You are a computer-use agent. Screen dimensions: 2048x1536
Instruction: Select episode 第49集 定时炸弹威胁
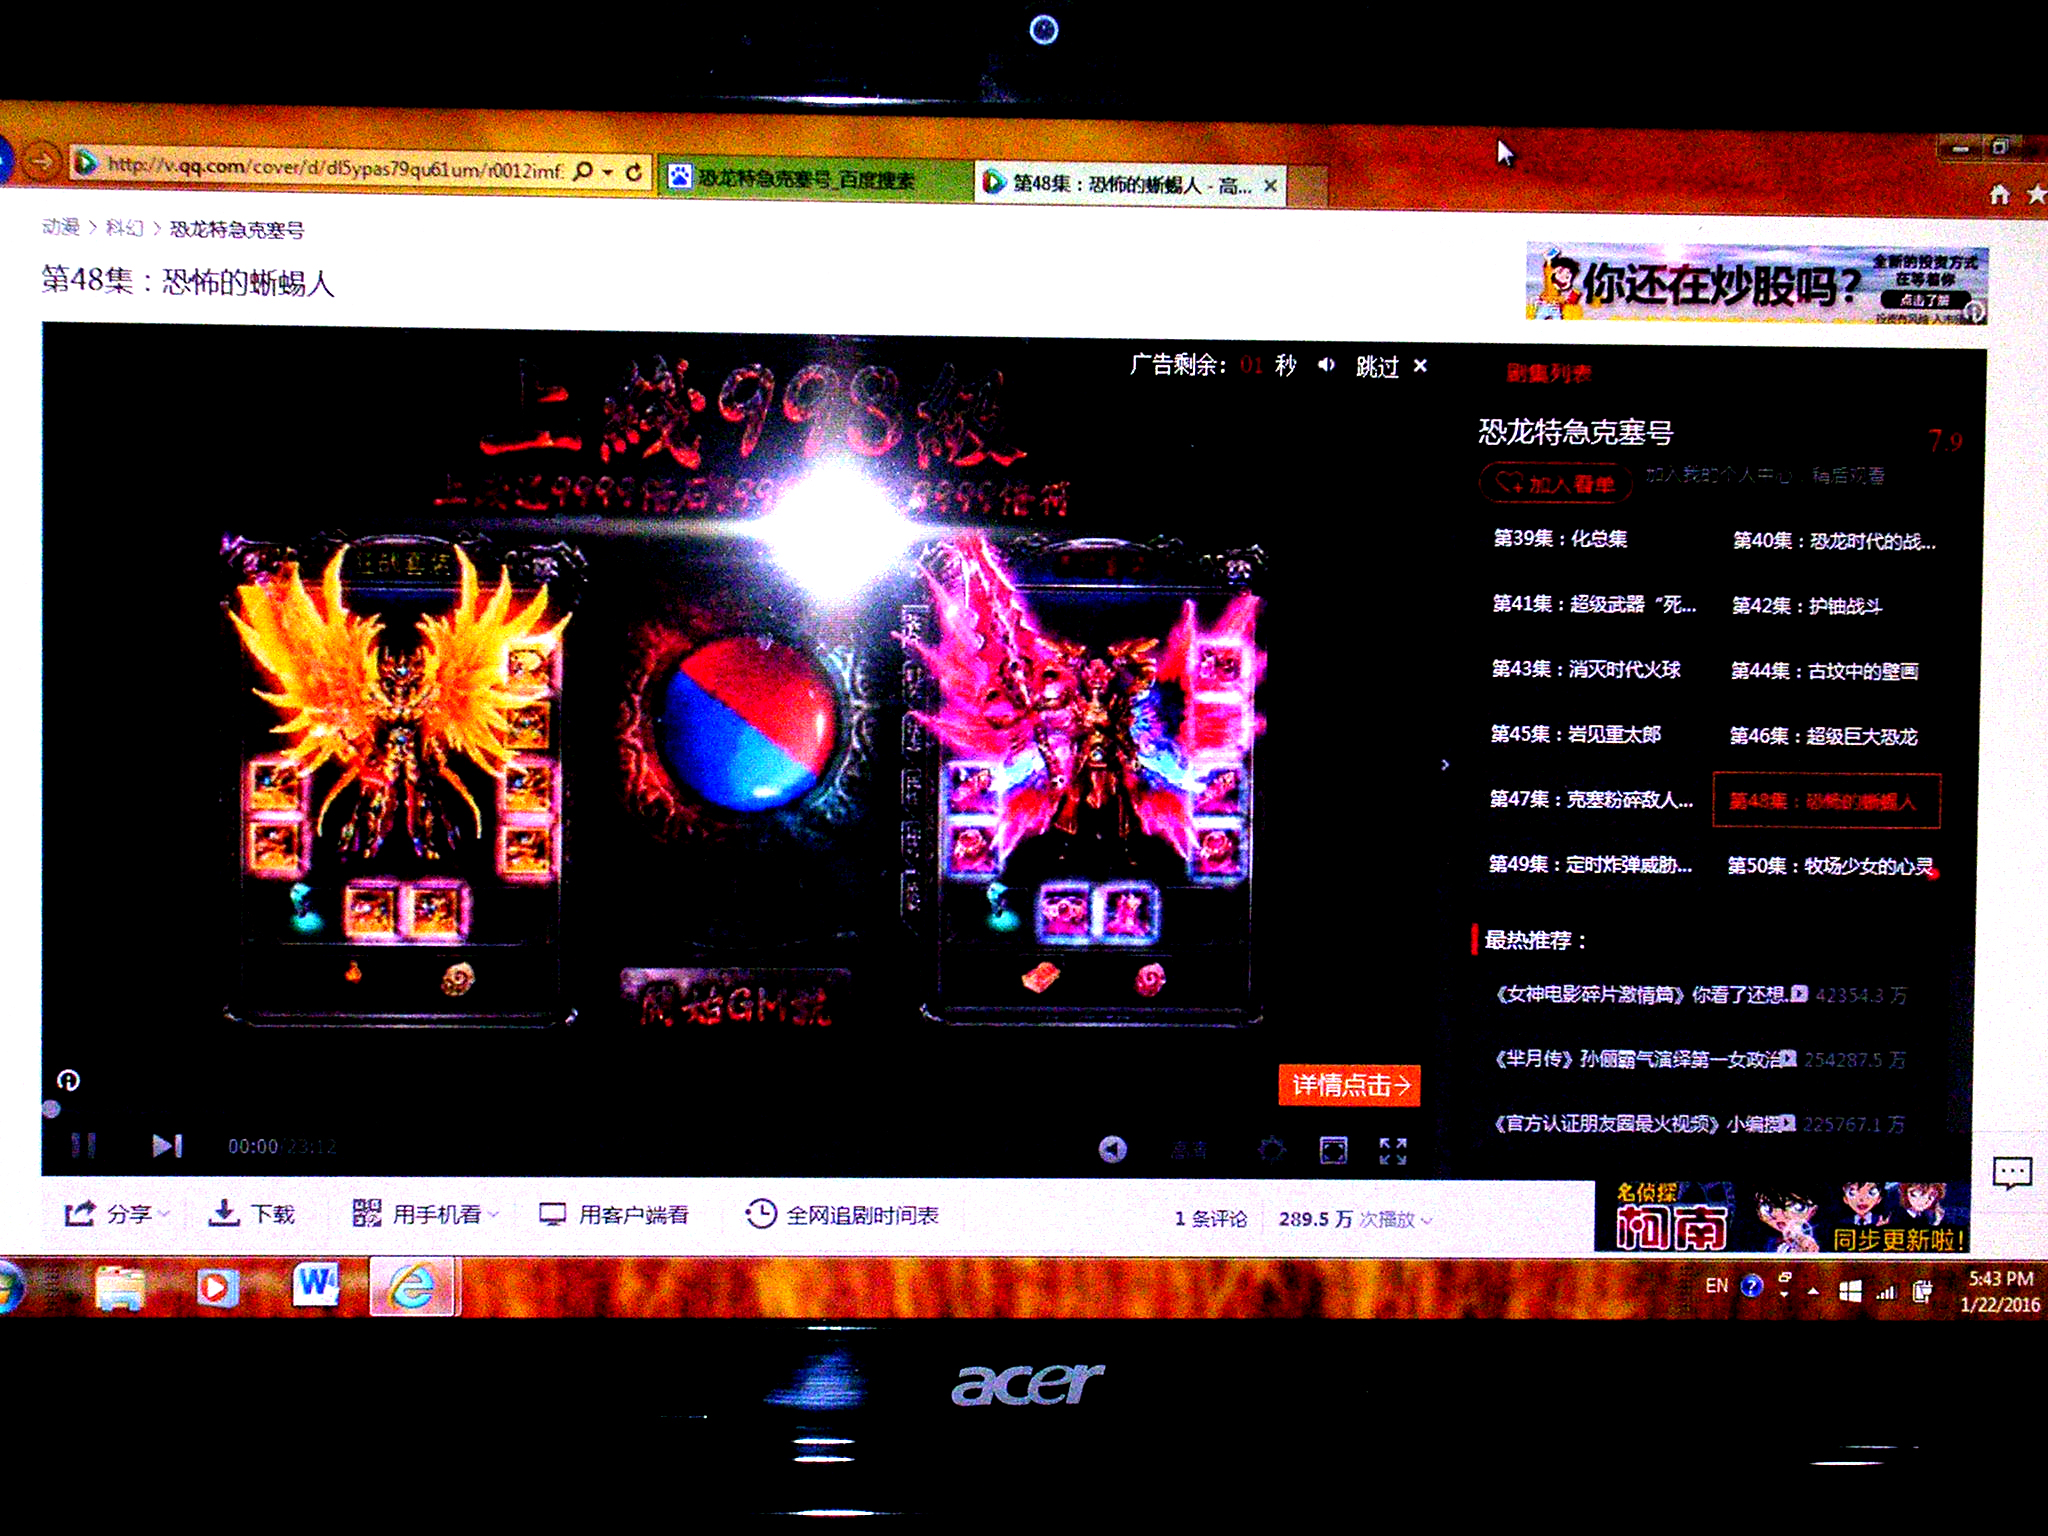point(1589,864)
